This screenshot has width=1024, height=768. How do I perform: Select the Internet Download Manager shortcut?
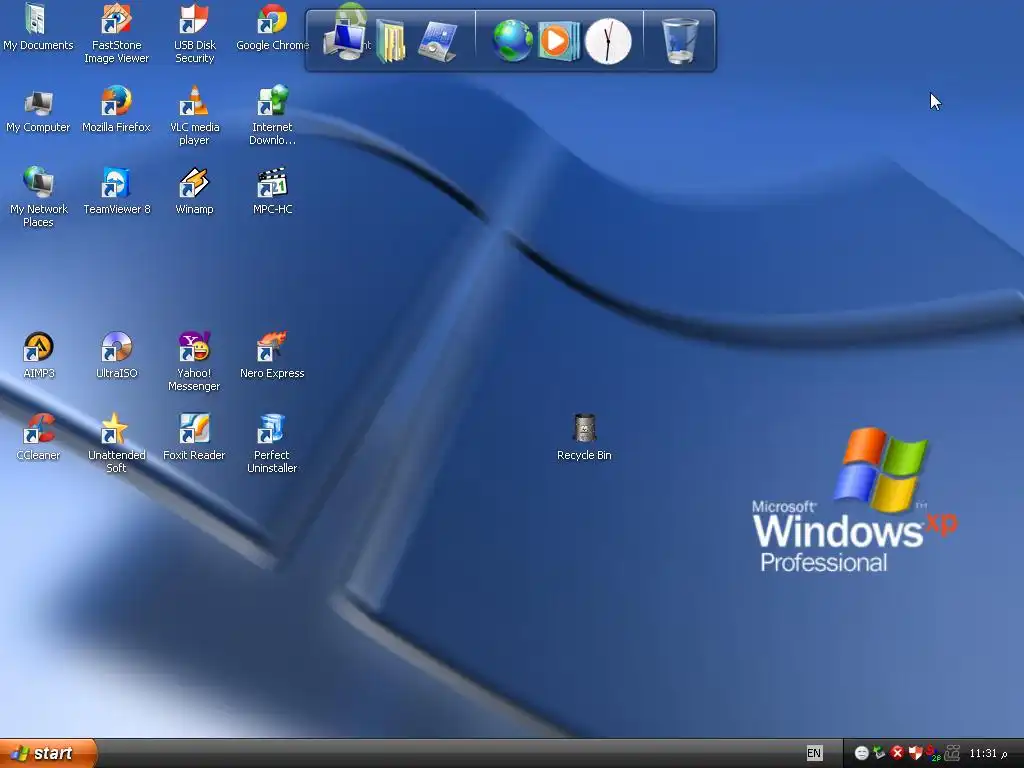coord(272,116)
